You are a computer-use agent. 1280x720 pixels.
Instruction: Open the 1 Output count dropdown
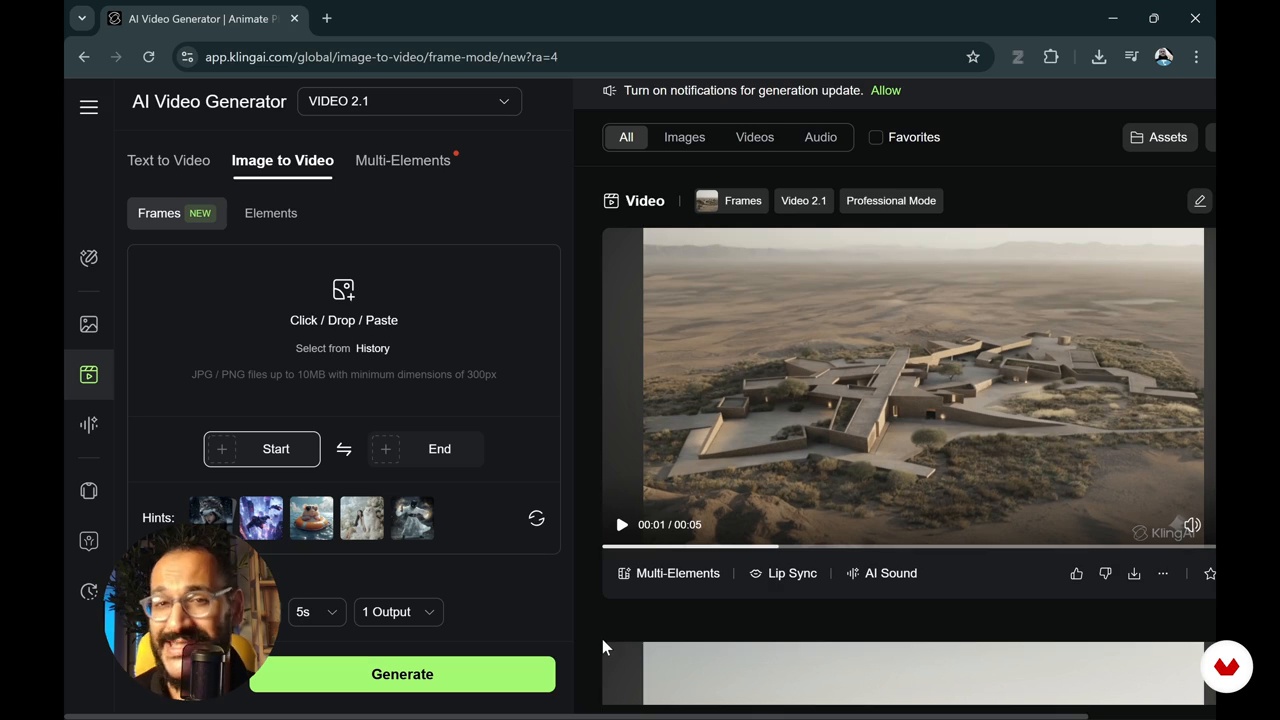(398, 612)
